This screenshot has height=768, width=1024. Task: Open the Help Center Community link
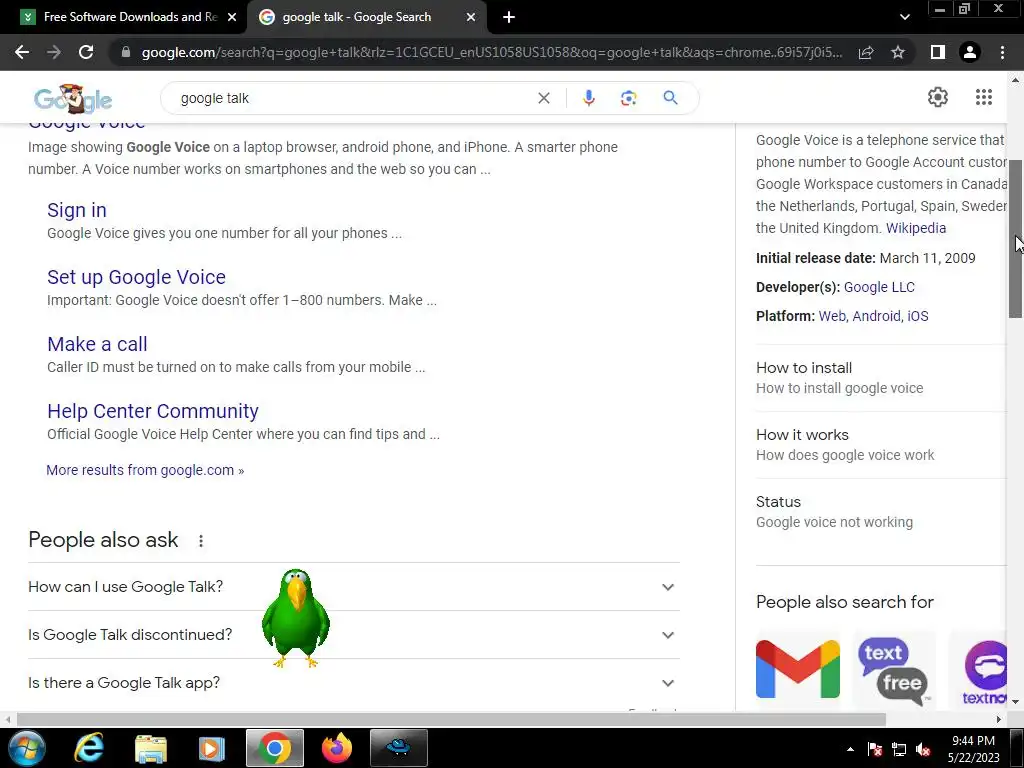click(153, 411)
